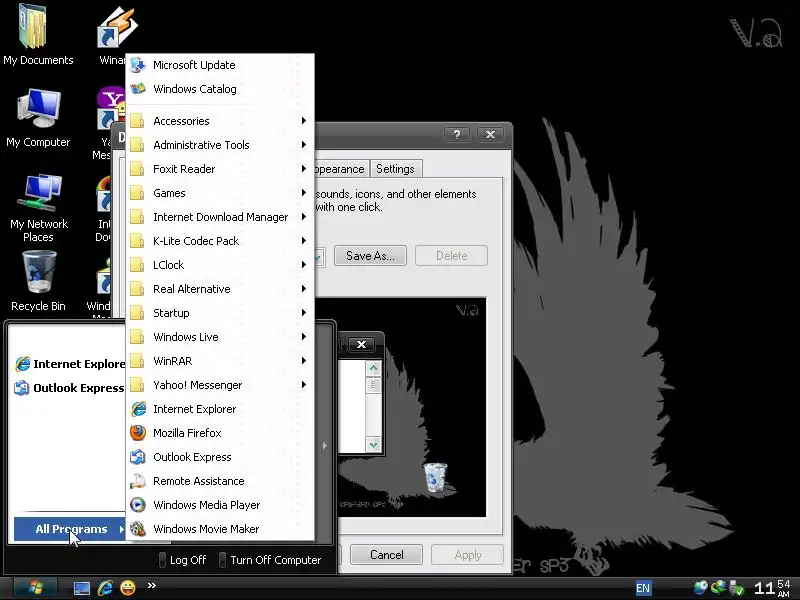This screenshot has width=800, height=600.
Task: Click the EN language indicator
Action: (643, 588)
